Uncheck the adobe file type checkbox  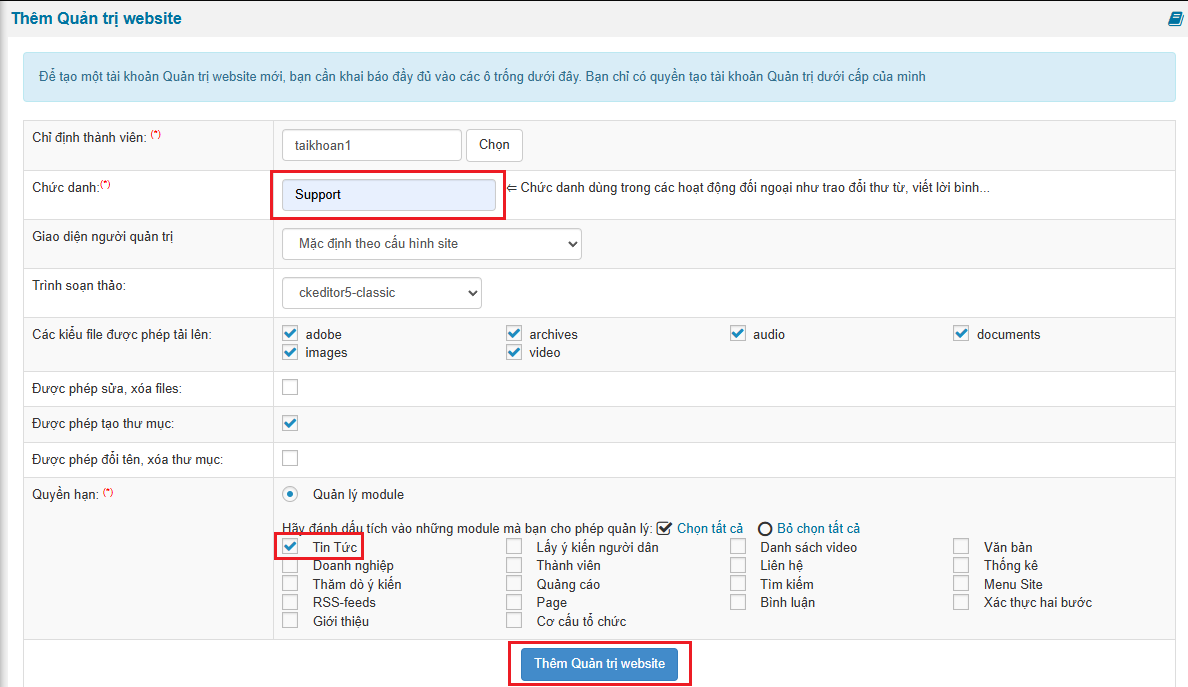tap(290, 334)
